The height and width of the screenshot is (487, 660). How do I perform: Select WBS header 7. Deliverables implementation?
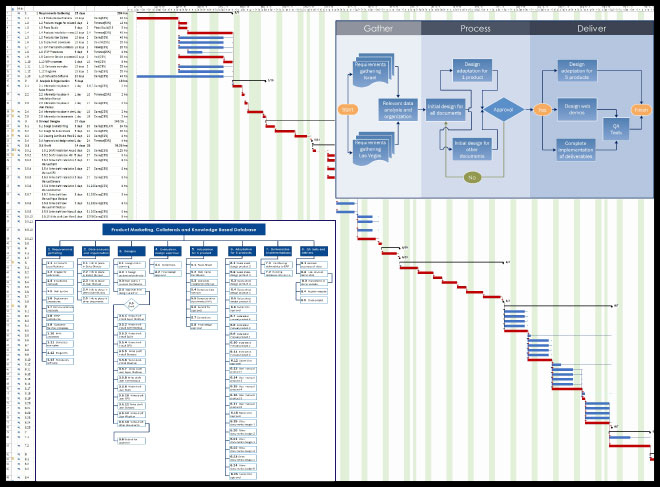(x=278, y=251)
